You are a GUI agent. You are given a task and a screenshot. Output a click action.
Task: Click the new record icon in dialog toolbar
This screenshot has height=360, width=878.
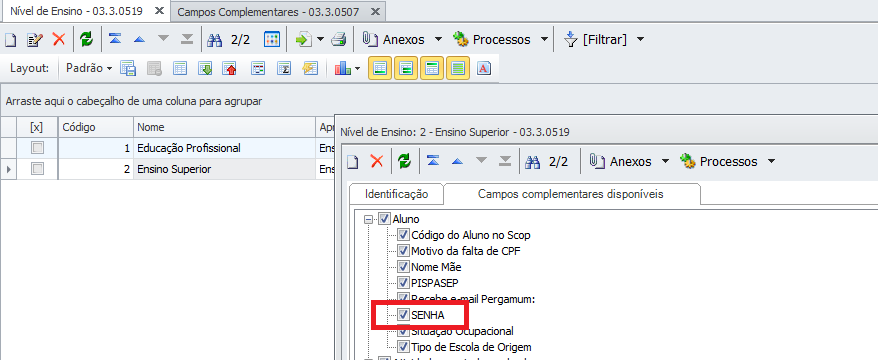tap(352, 162)
